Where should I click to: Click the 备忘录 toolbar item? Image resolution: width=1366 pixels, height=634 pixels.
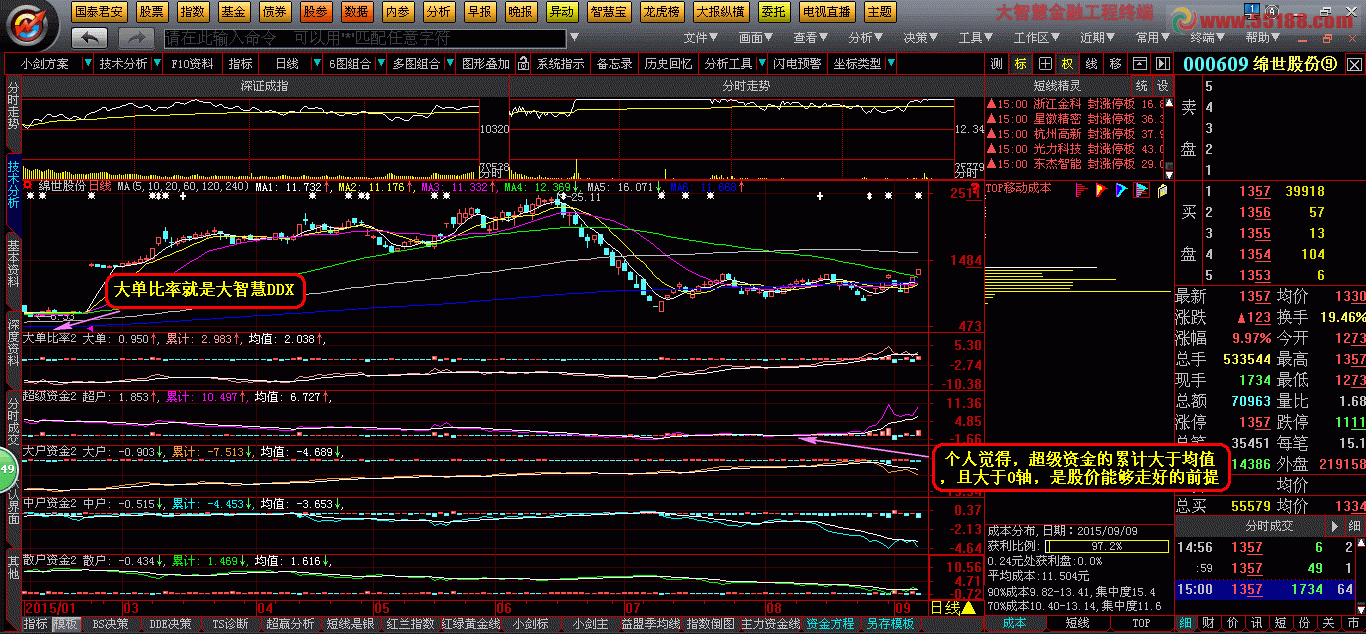[614, 63]
